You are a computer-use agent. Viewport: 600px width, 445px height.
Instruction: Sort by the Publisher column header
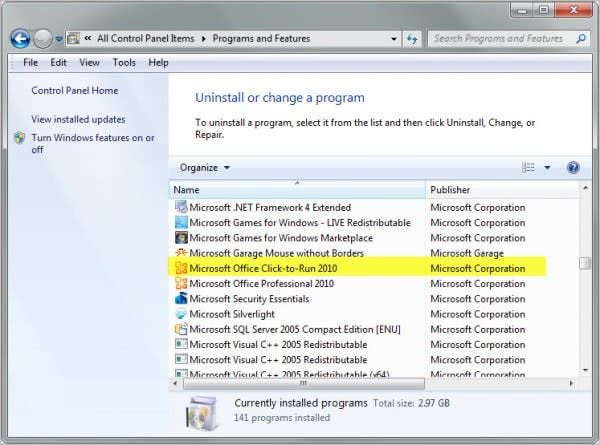(502, 190)
